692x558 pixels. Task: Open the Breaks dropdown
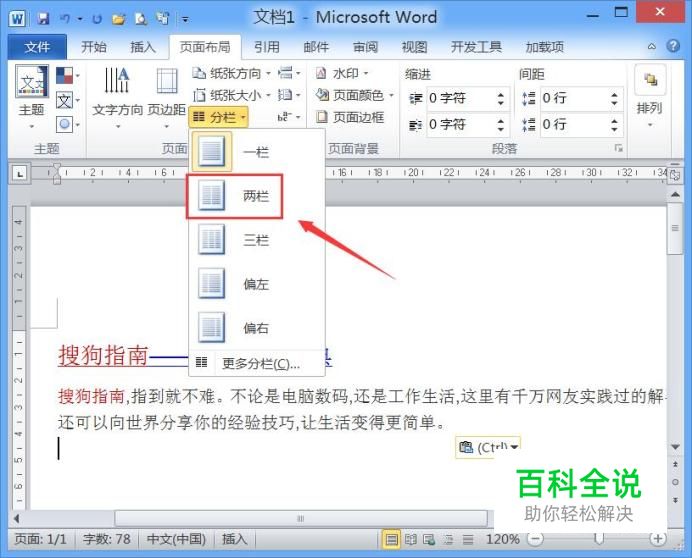(289, 73)
